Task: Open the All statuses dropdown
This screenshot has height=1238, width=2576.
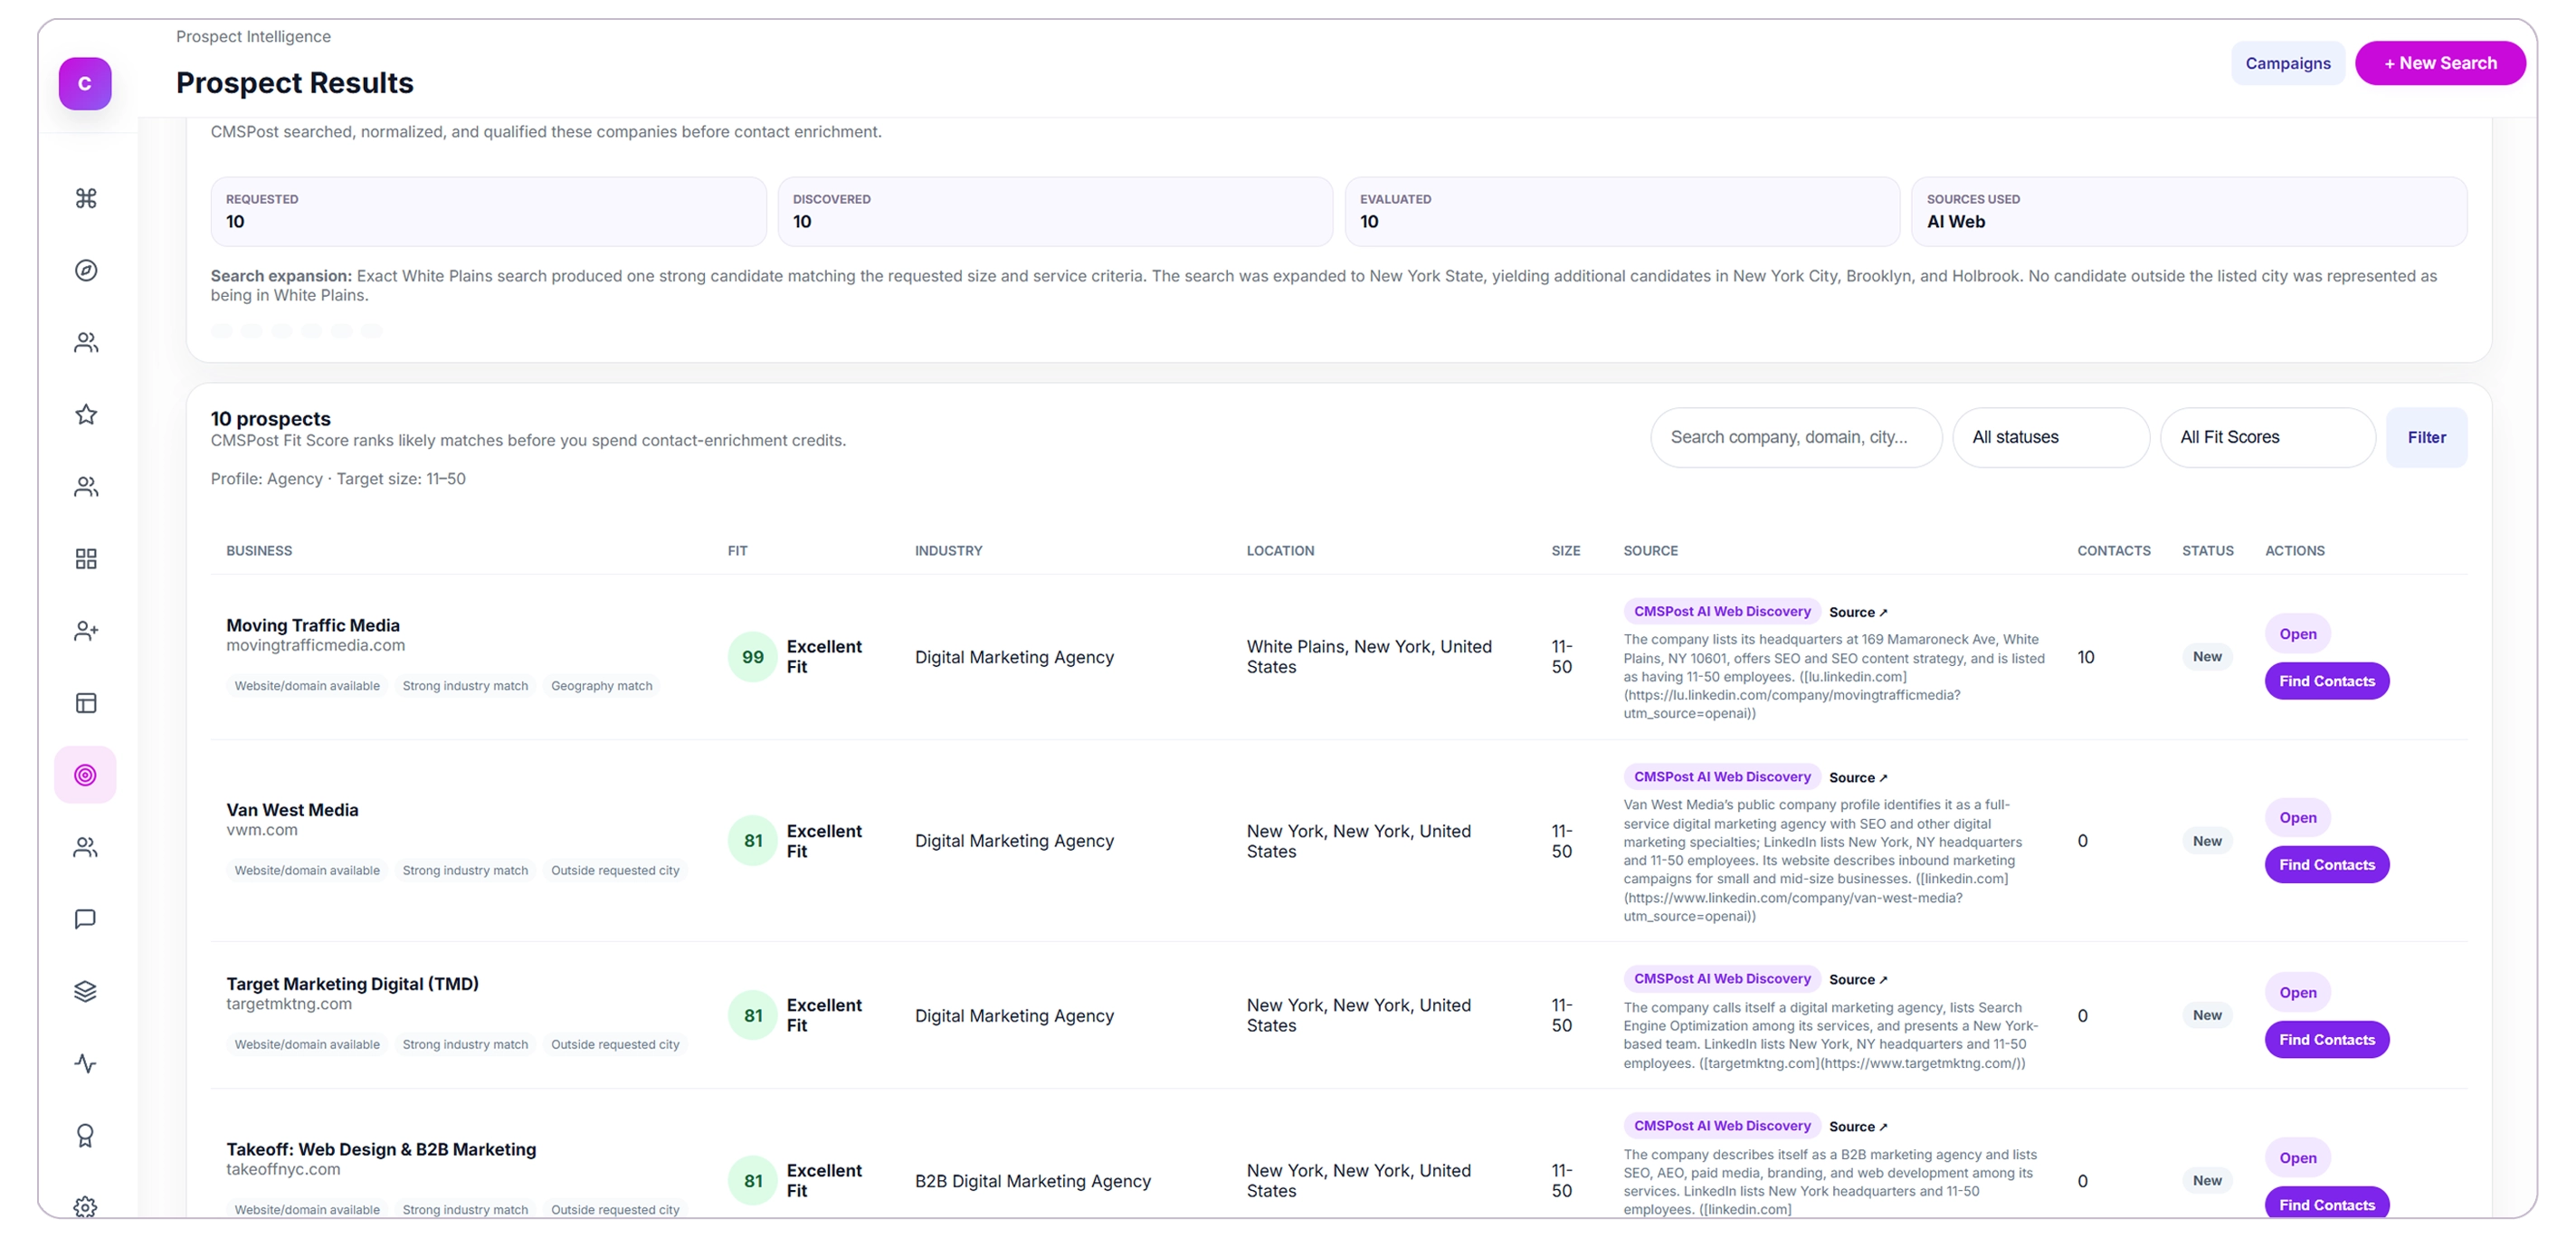Action: [2050, 437]
